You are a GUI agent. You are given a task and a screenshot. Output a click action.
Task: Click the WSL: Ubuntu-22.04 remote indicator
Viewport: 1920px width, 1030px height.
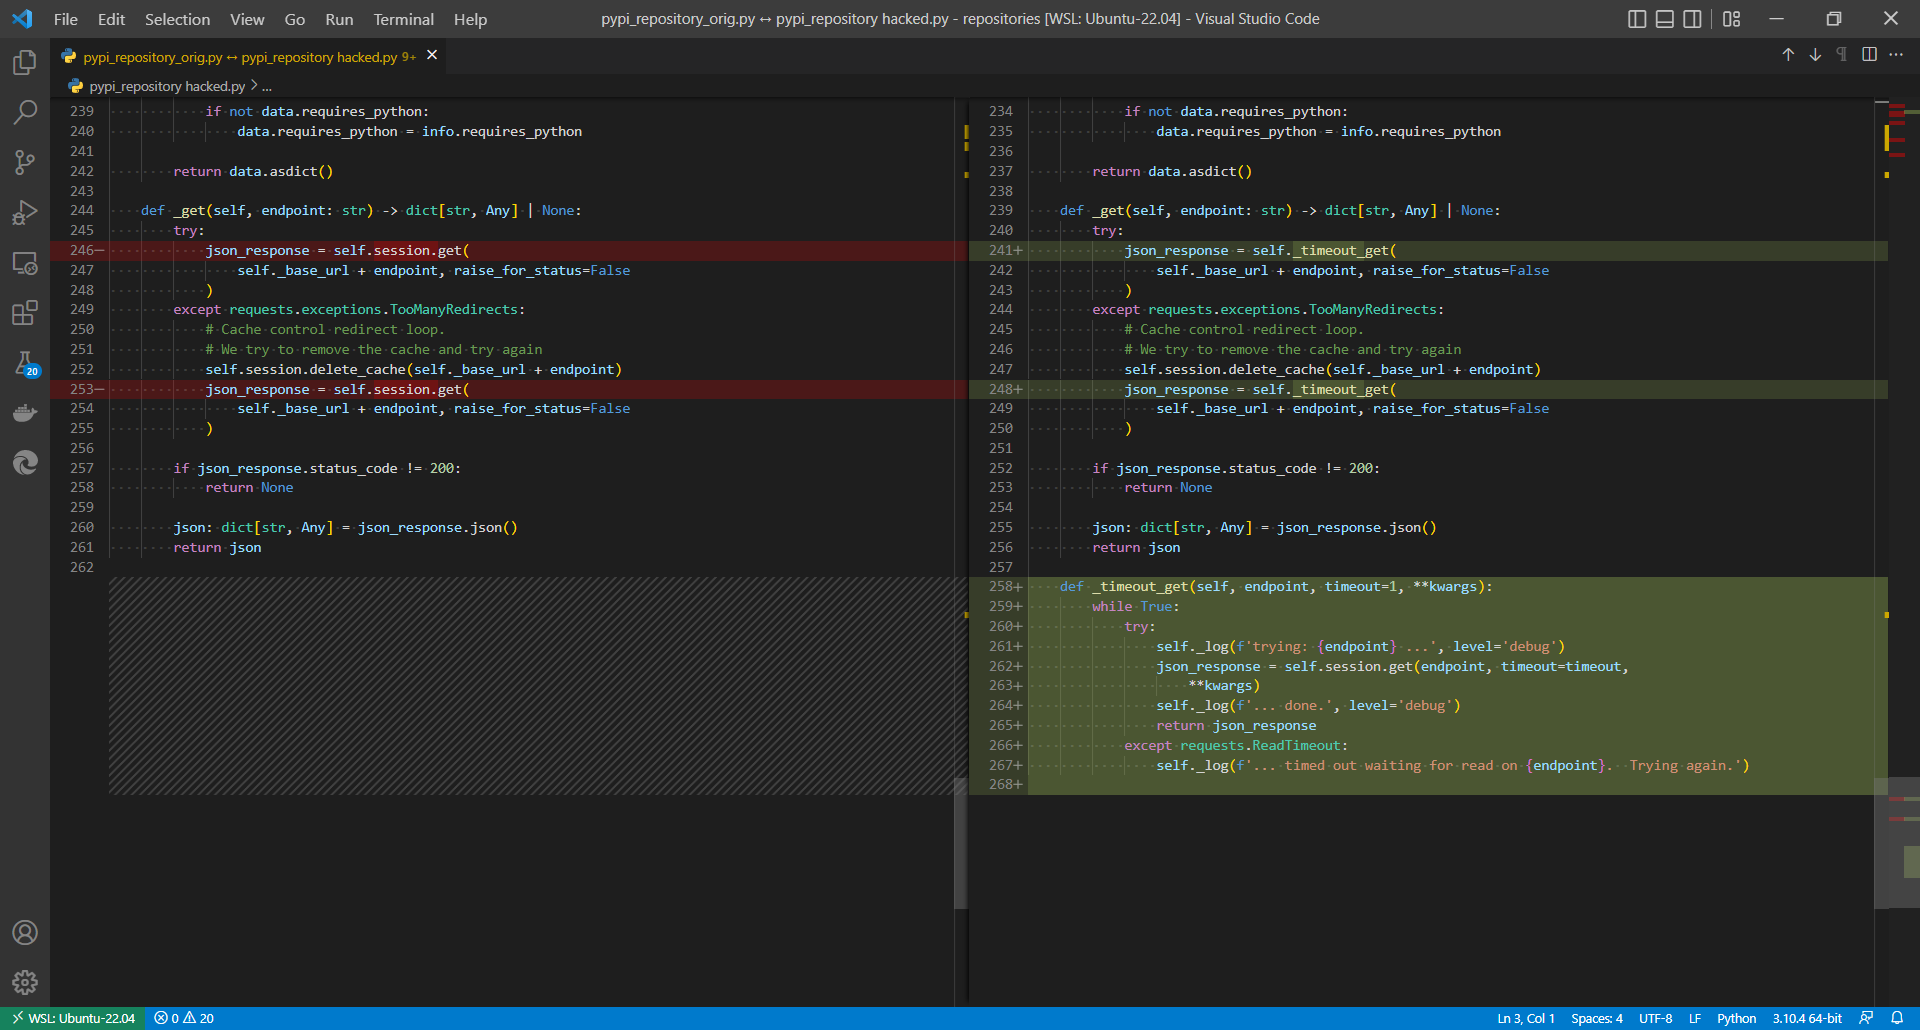click(72, 1018)
